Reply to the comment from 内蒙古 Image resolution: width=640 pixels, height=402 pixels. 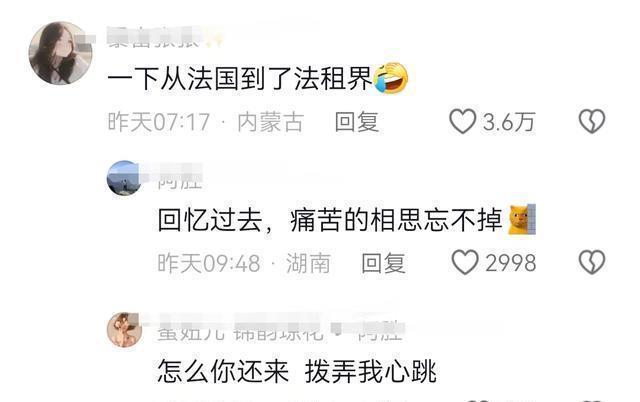[357, 122]
